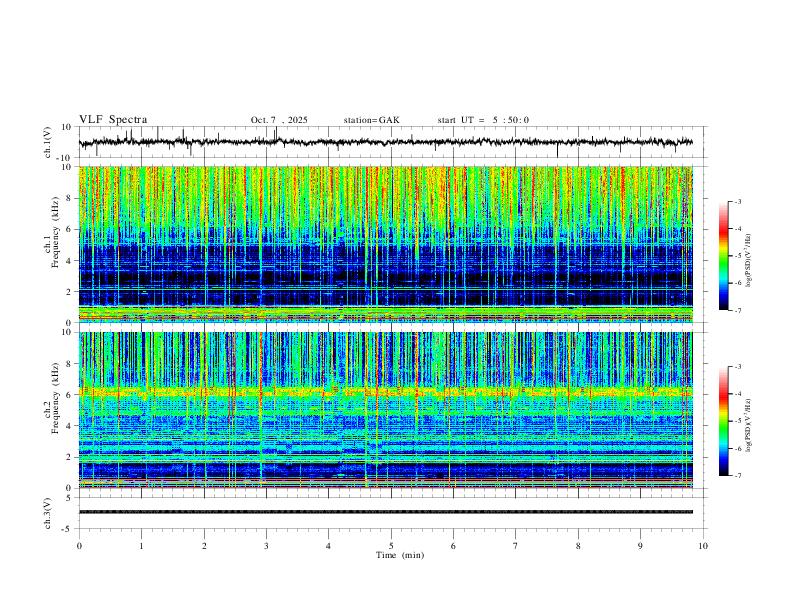Click the ch.1 spectrogram's upper PSD colorbar

[724, 256]
